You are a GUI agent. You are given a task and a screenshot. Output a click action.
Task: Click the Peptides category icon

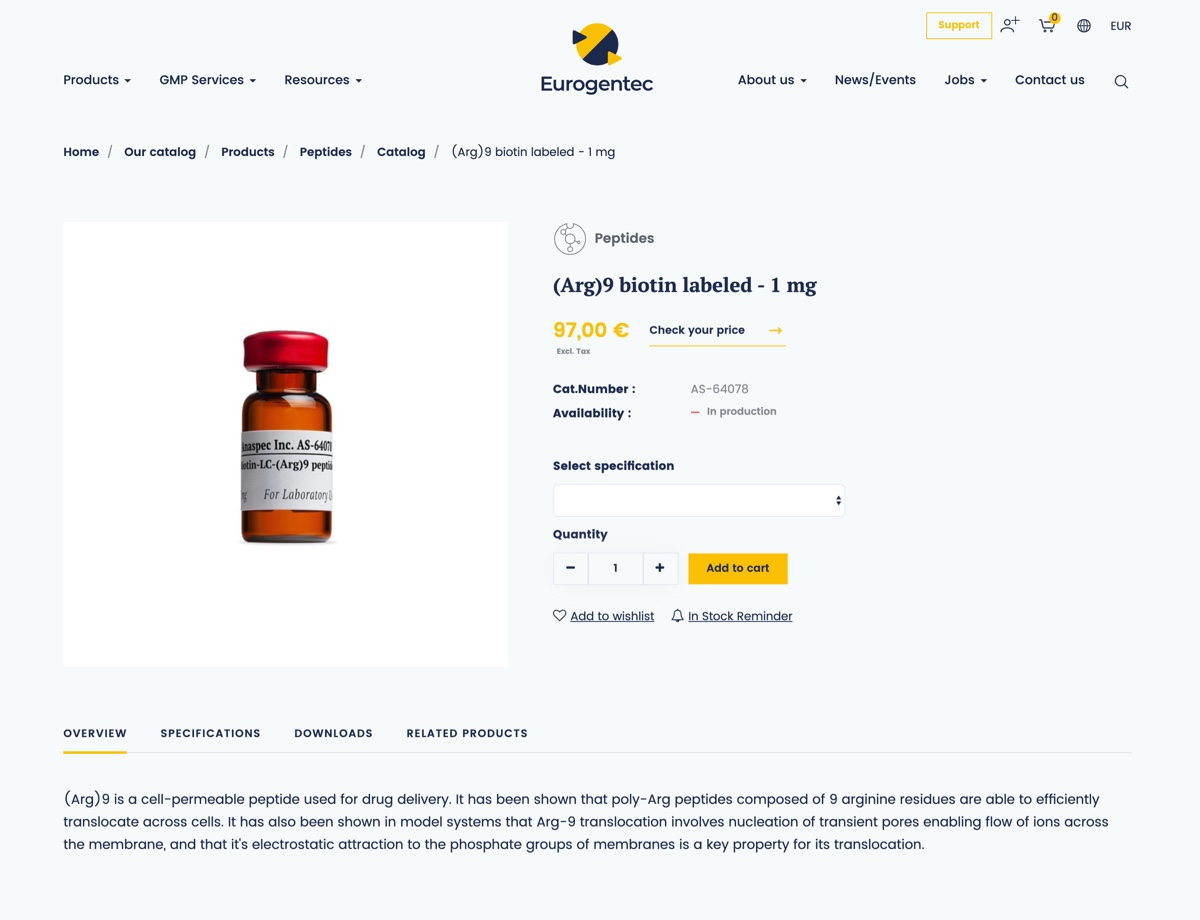[x=570, y=239]
